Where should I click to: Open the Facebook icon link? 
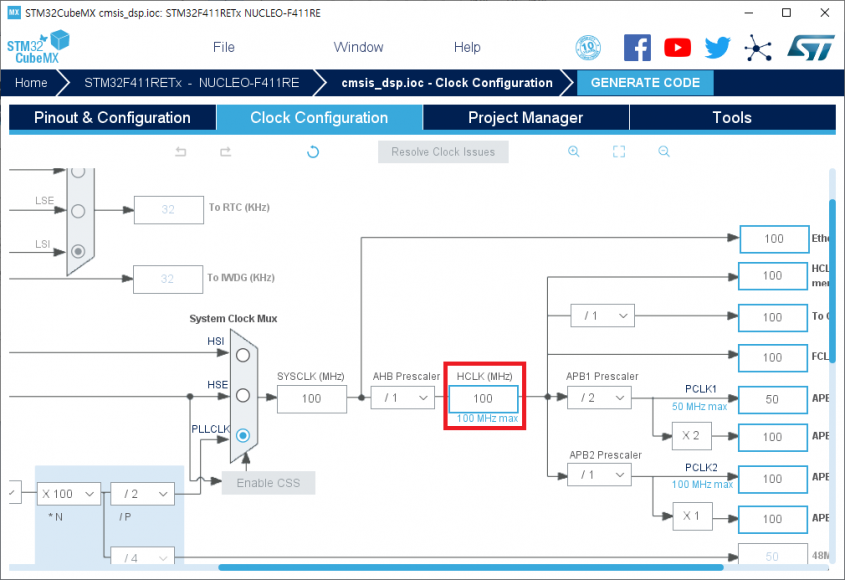coord(637,47)
